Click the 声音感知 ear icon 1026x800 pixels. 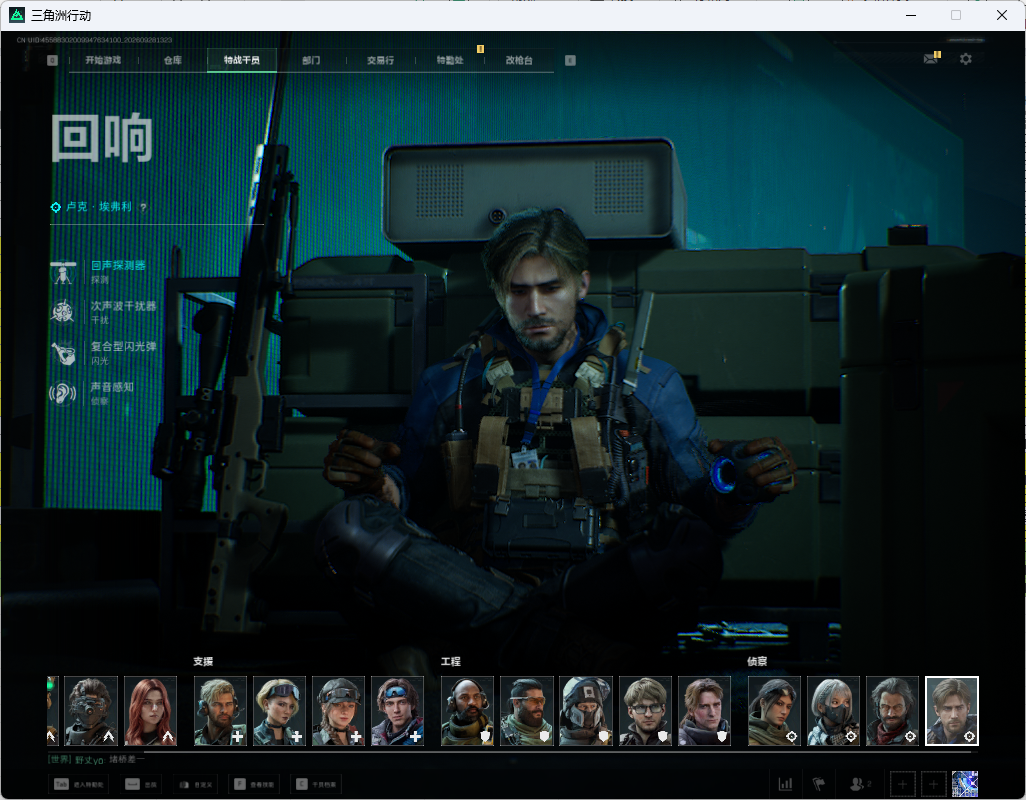[x=63, y=393]
